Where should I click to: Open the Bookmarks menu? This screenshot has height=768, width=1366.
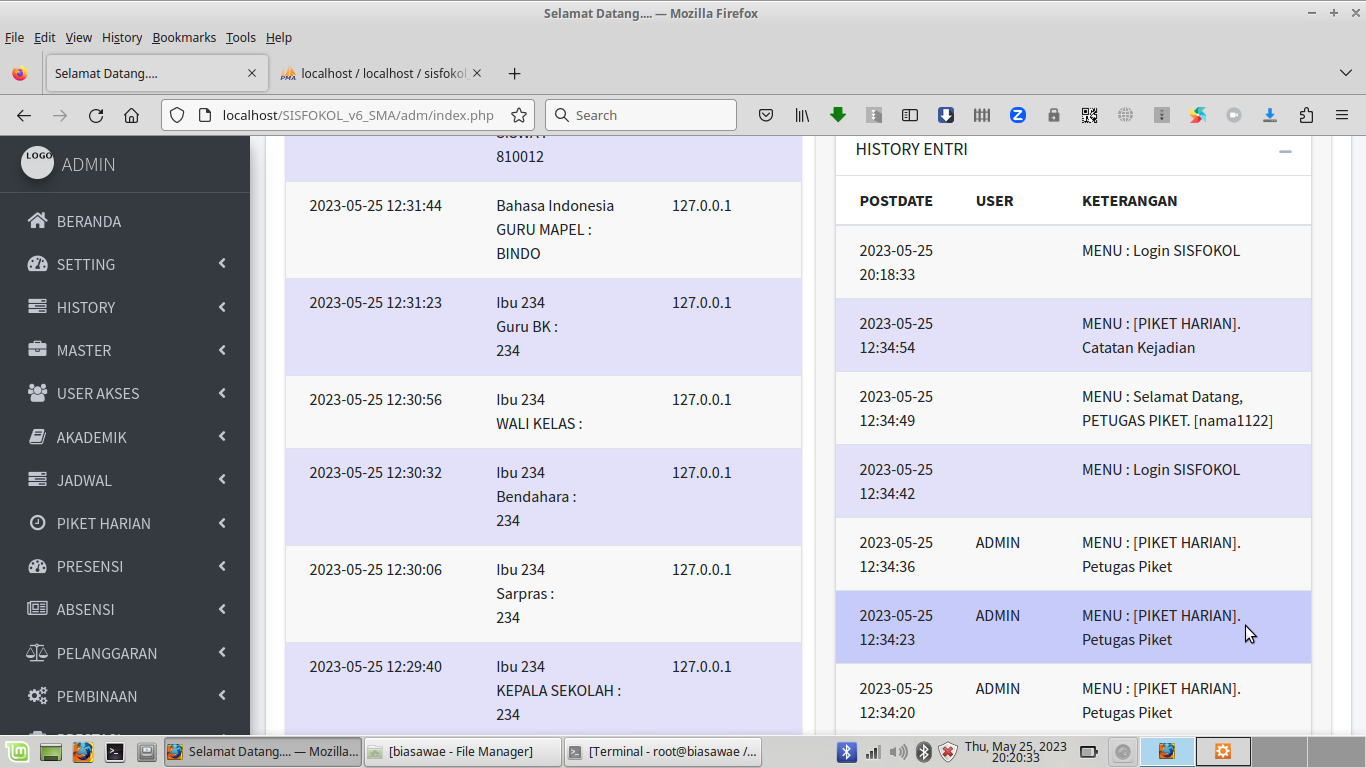[184, 37]
